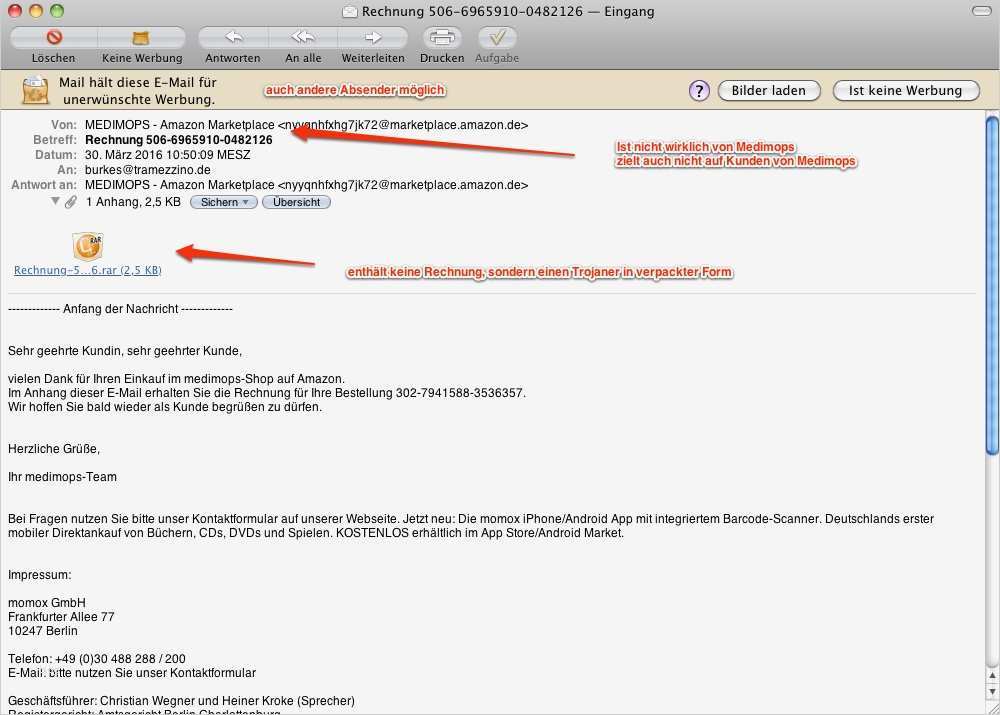The image size is (1000, 715).
Task: Click 'Mail hält diese E-Mail für' banner text
Action: click(x=138, y=82)
